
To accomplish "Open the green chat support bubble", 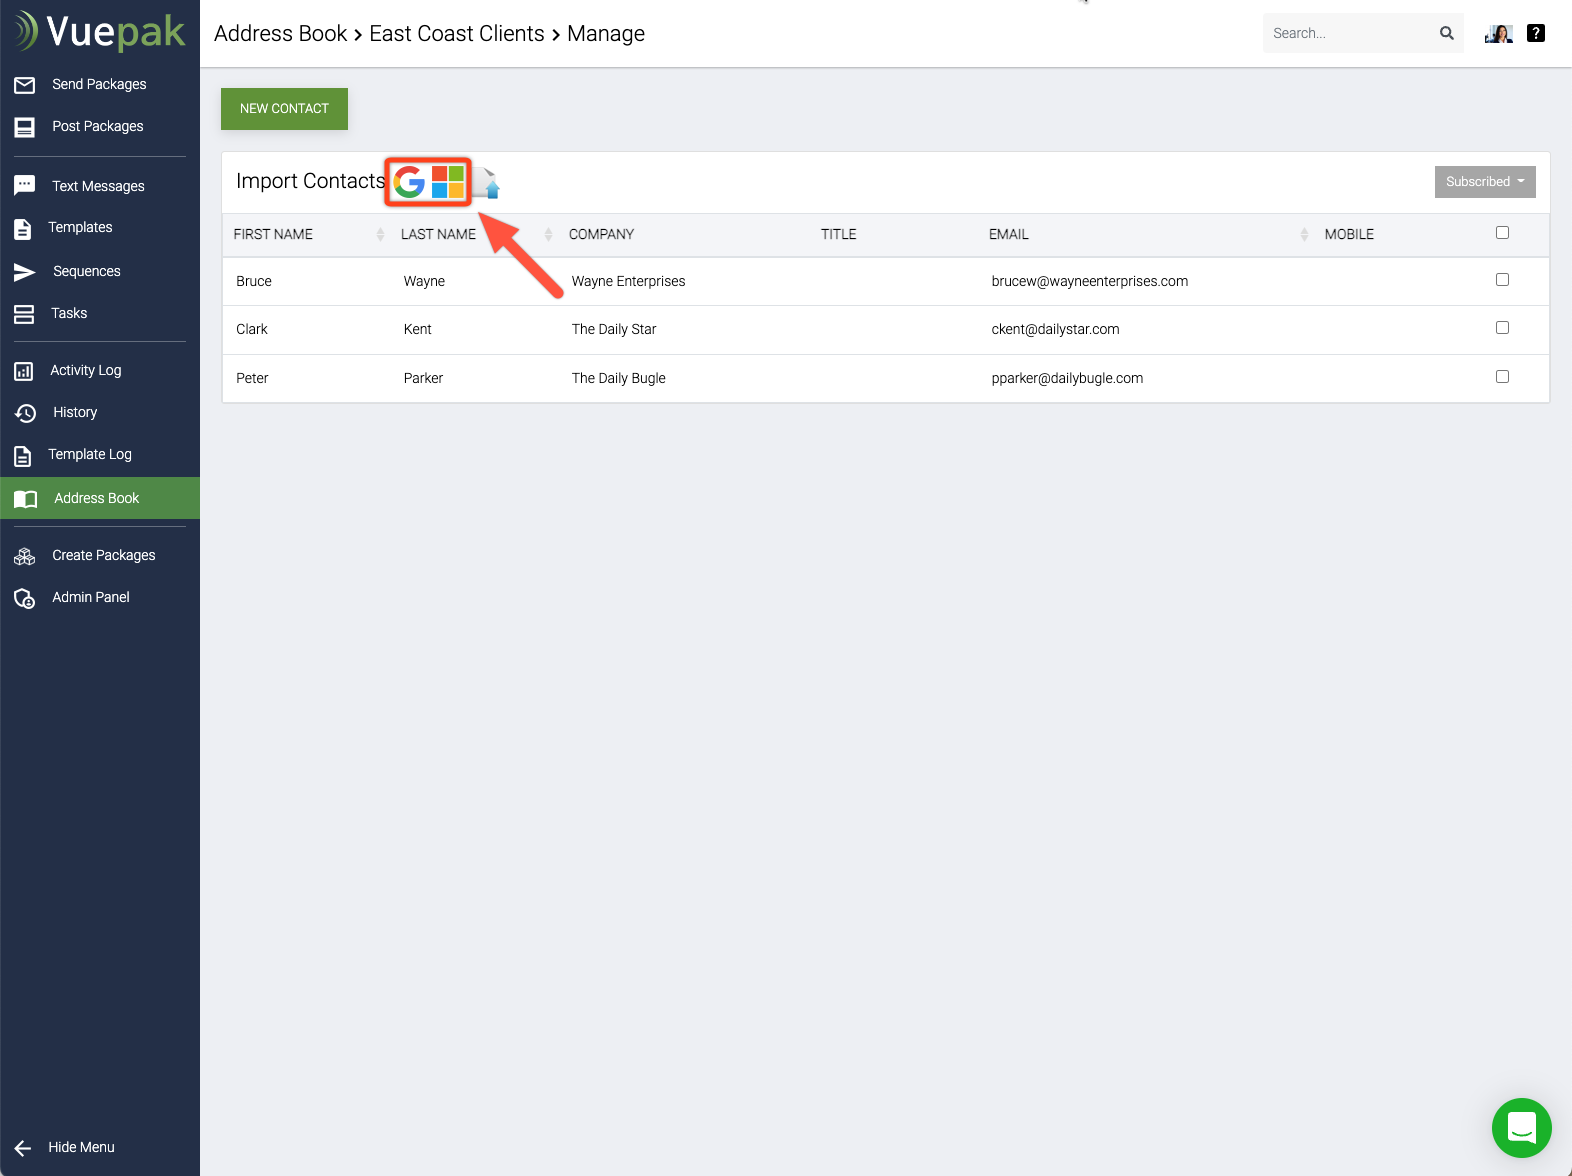I will point(1521,1128).
